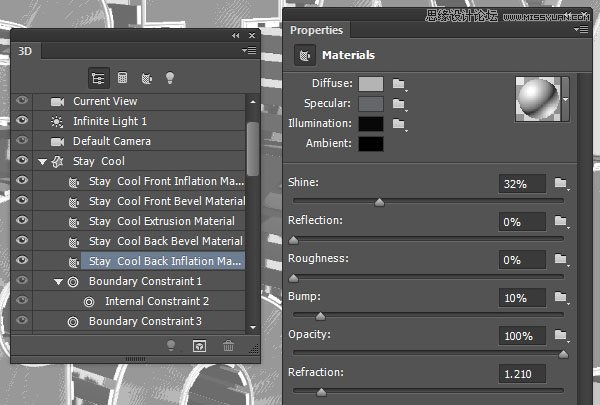Click the Shine value field showing 32%
The height and width of the screenshot is (405, 600).
(x=522, y=184)
